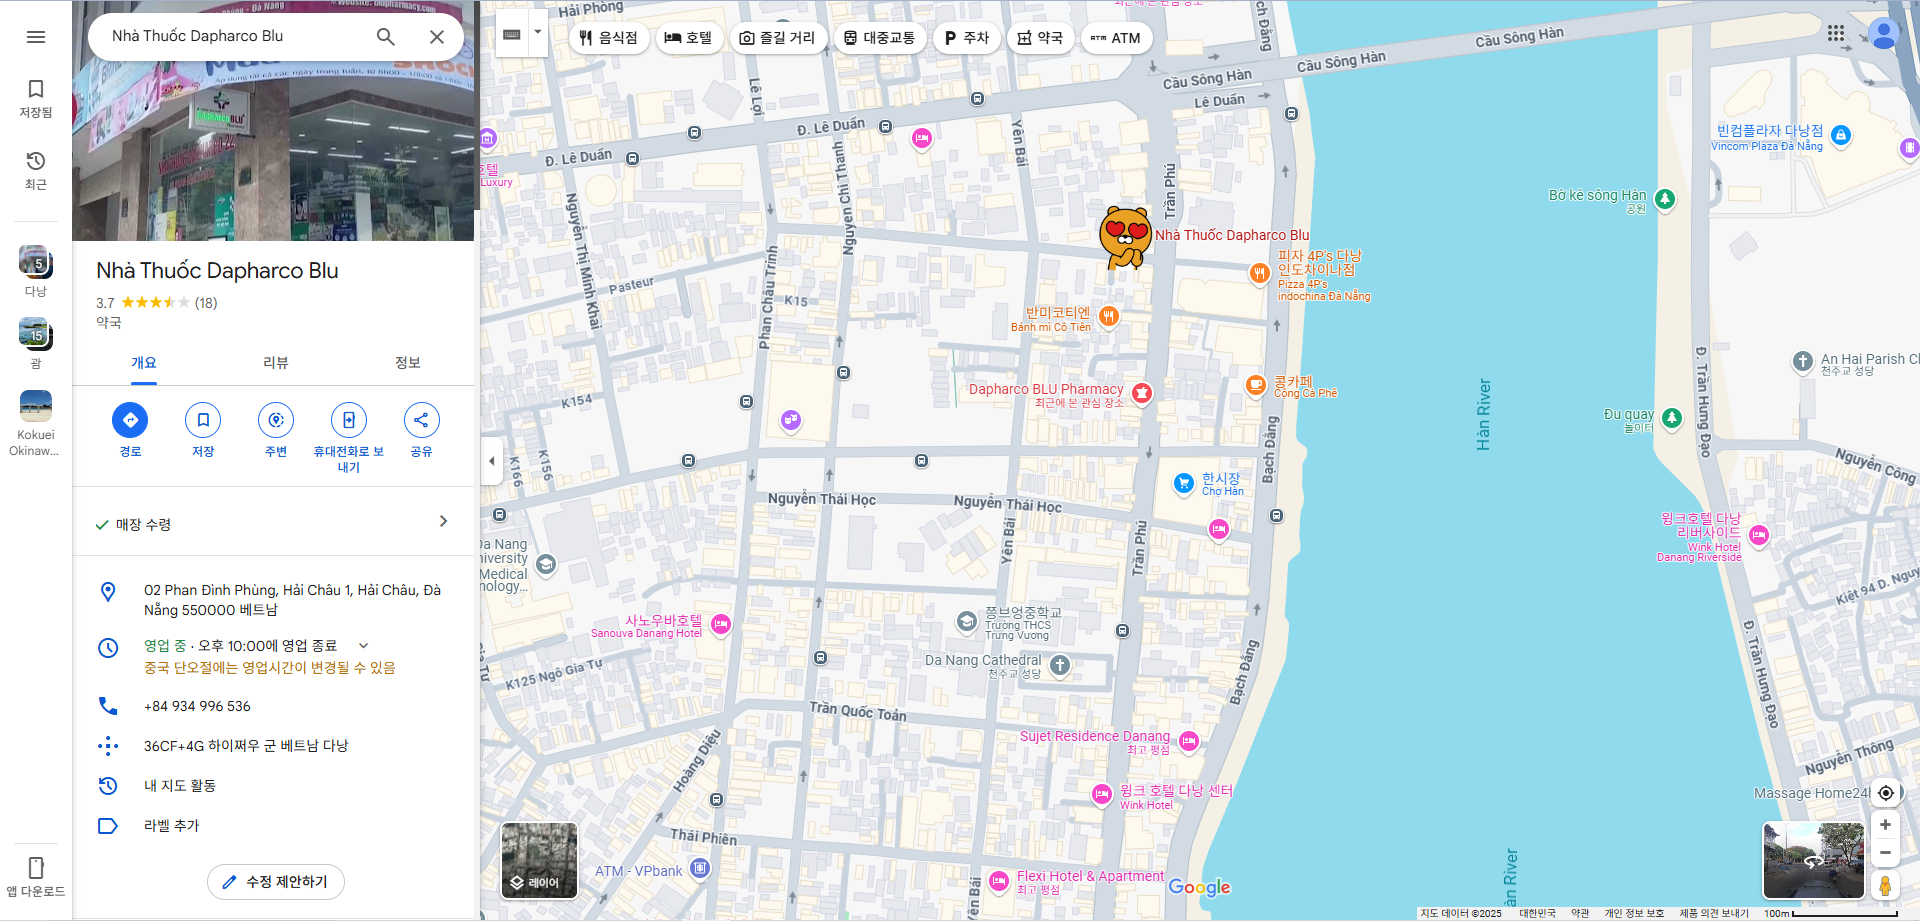Clear the search with the X button
This screenshot has height=921, width=1920.
click(x=437, y=37)
